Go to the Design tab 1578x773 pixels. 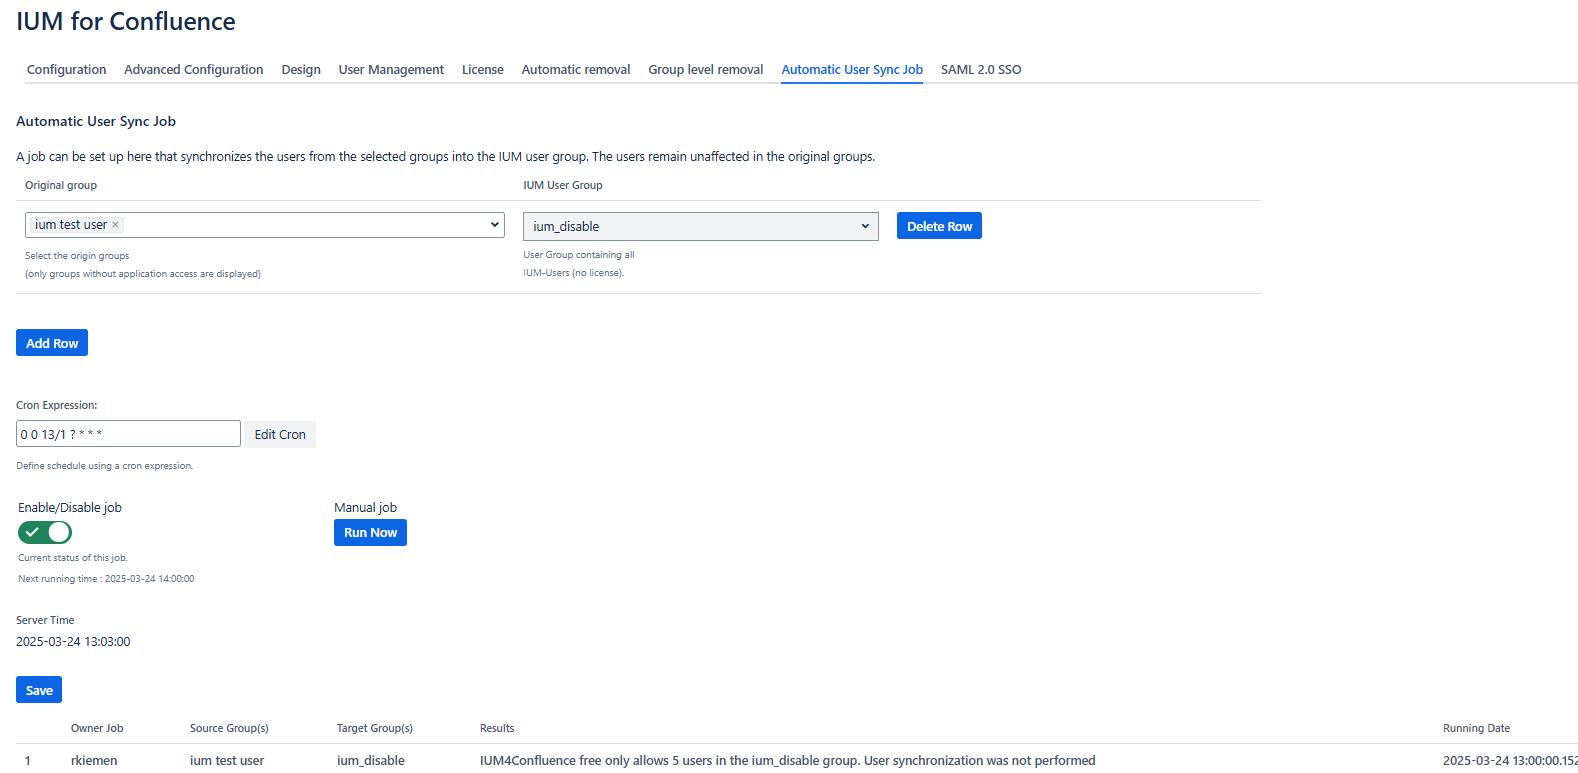point(301,69)
